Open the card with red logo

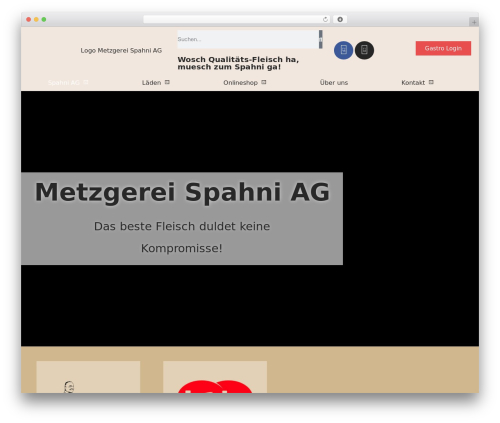coord(215,377)
